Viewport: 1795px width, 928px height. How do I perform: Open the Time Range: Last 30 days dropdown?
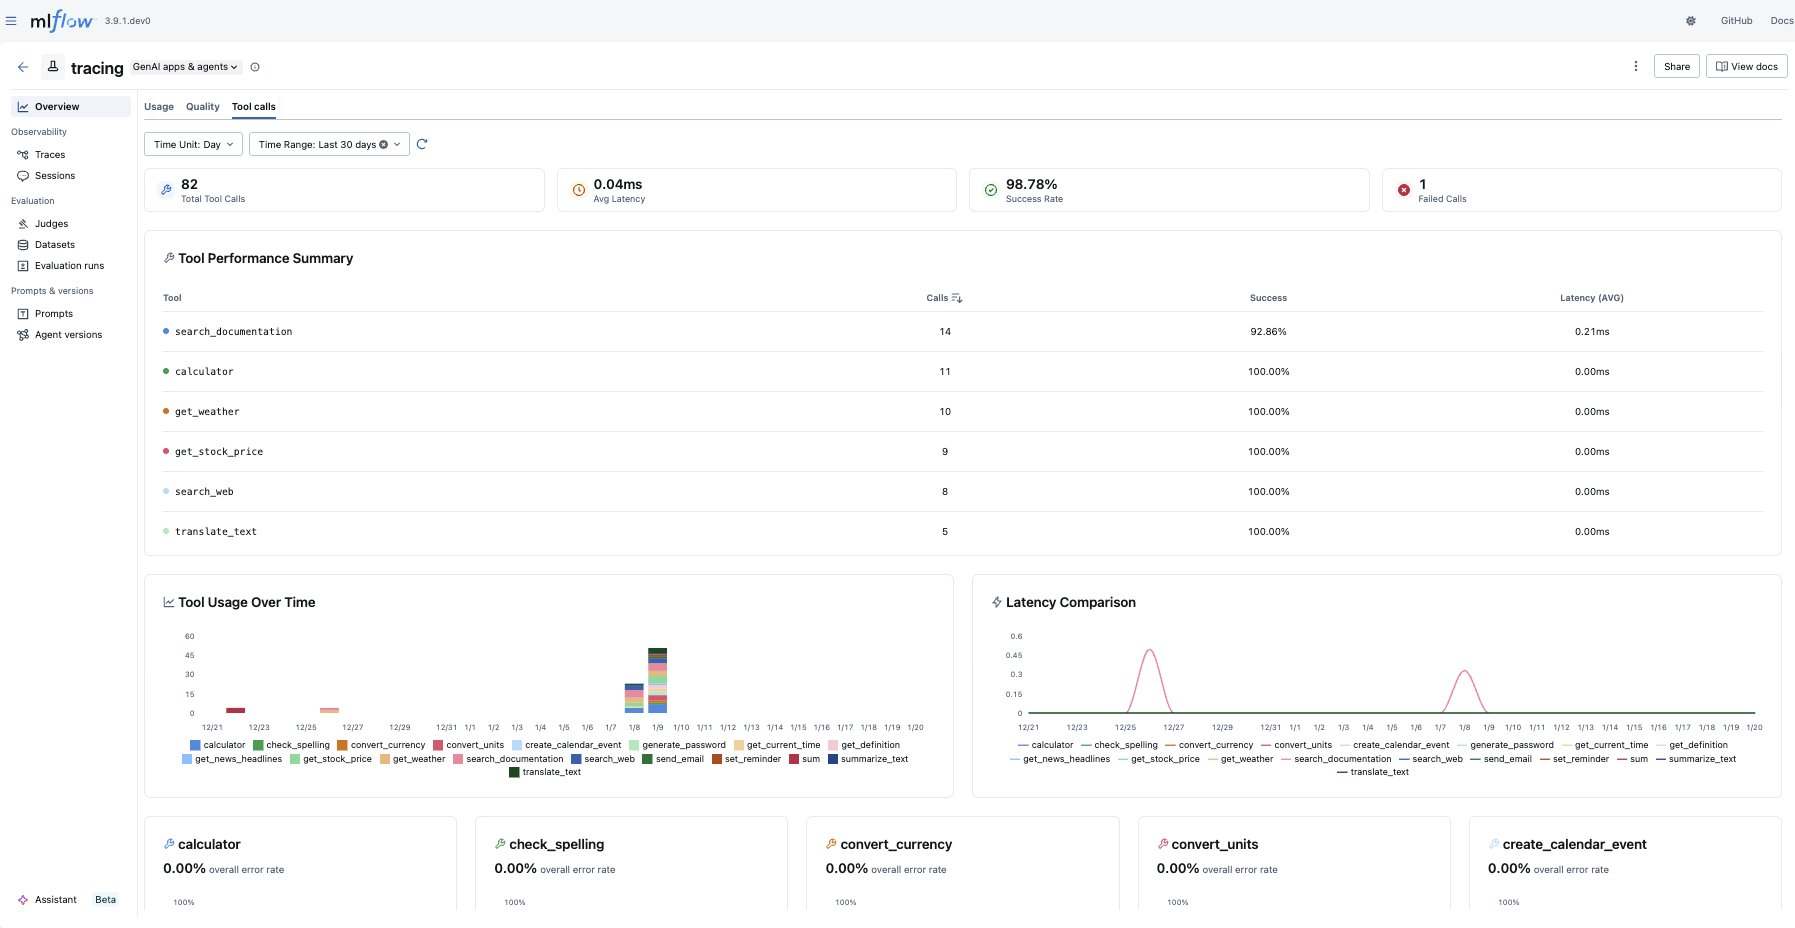[320, 143]
